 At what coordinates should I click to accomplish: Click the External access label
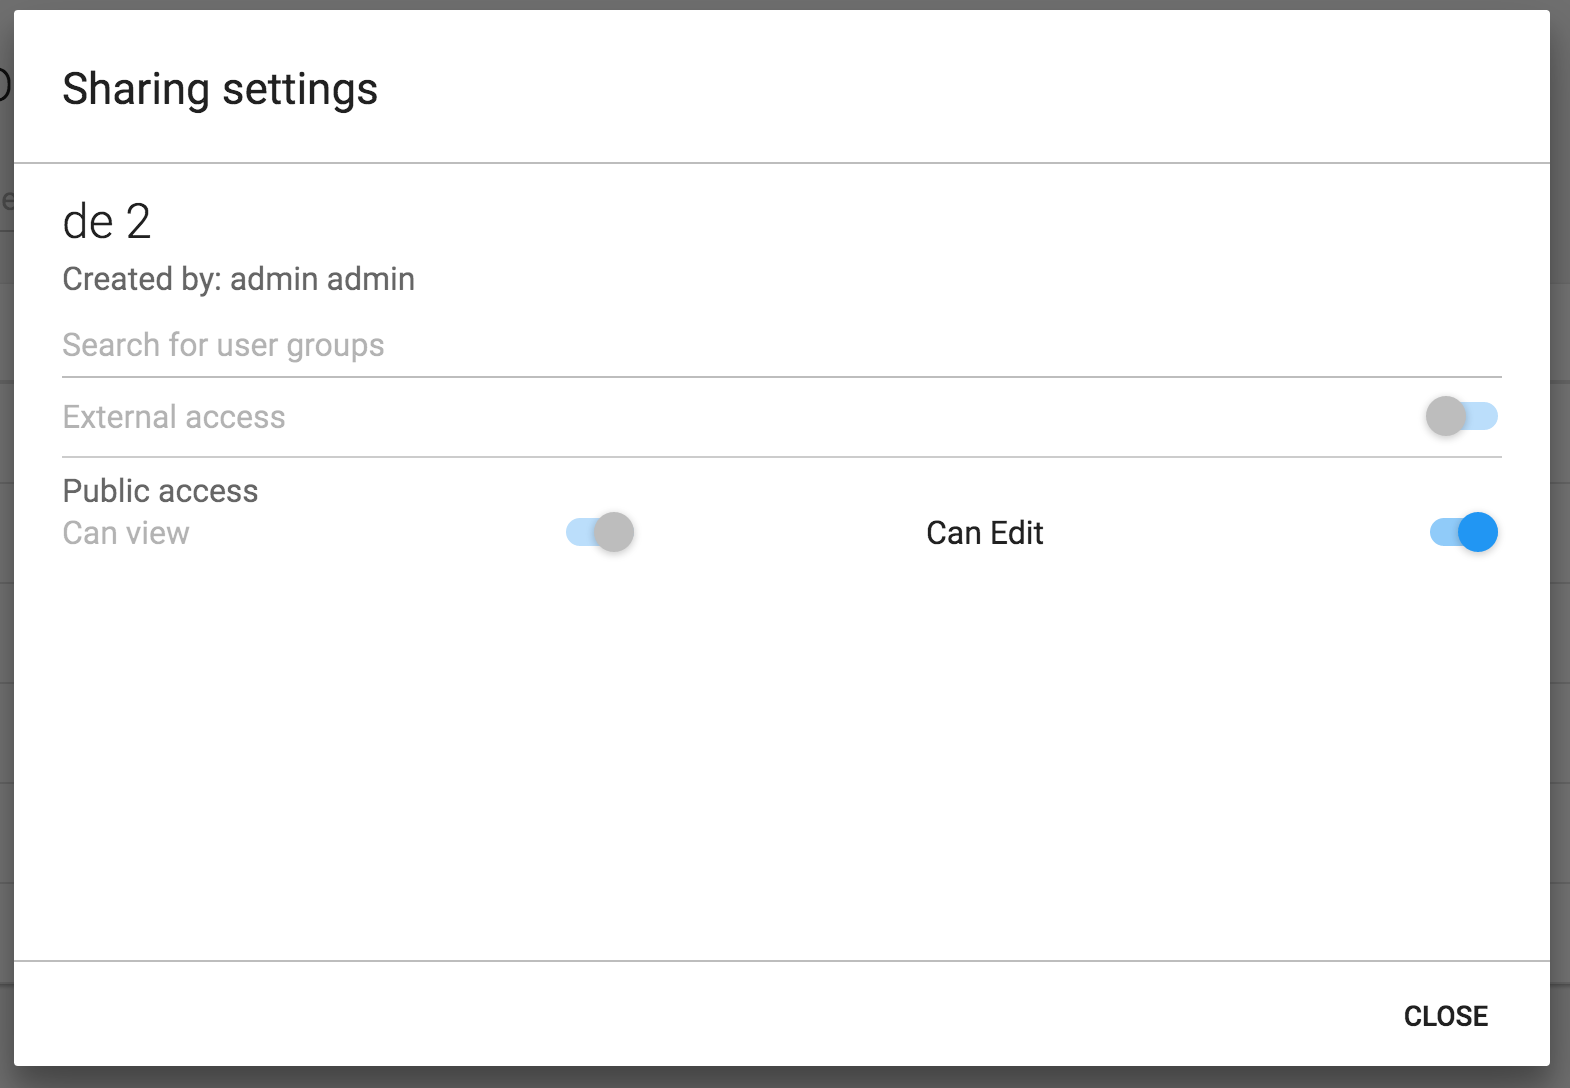(x=174, y=417)
